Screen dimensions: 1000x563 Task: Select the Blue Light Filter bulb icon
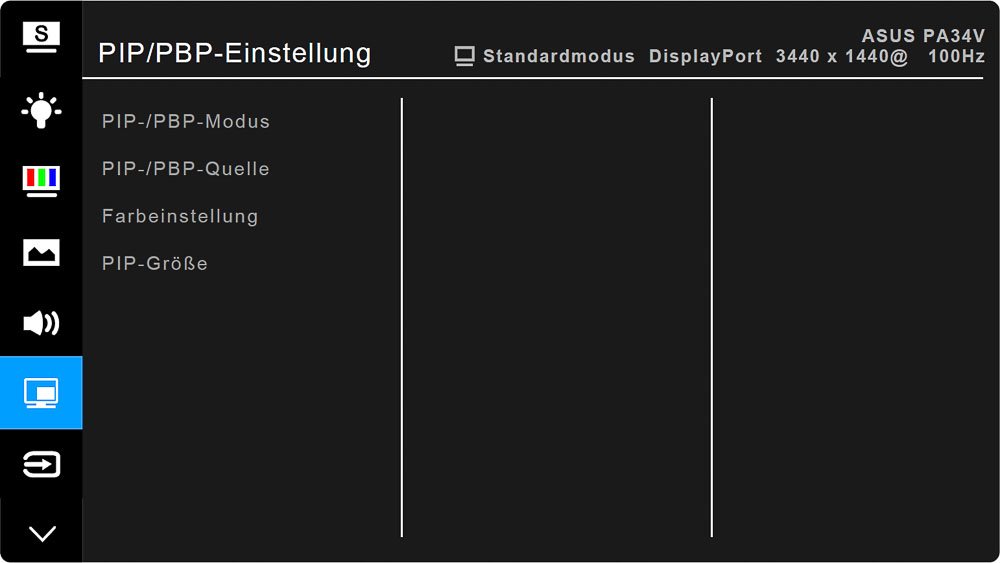[x=41, y=110]
